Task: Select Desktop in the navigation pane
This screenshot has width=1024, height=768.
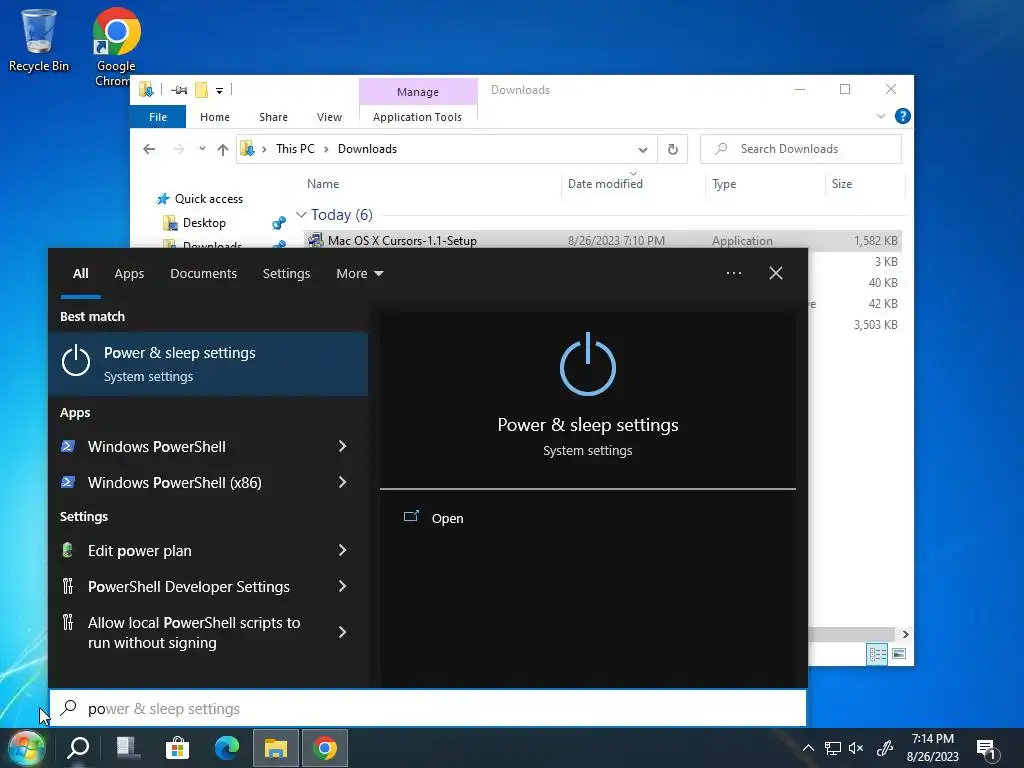Action: pos(204,223)
